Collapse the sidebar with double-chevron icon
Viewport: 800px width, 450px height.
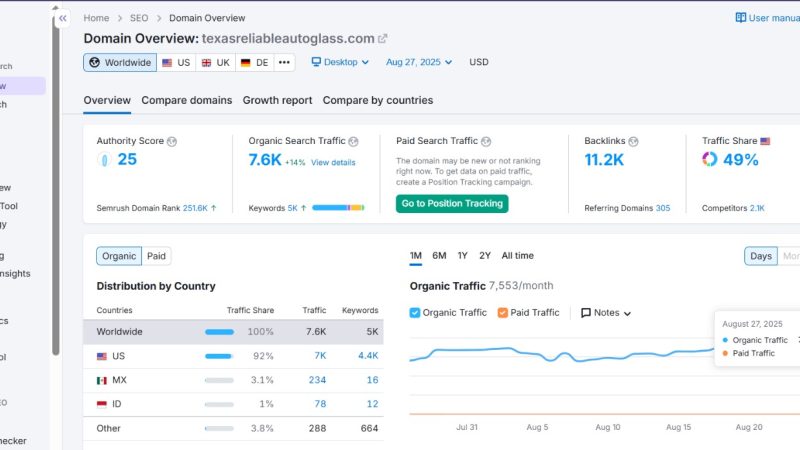[63, 19]
